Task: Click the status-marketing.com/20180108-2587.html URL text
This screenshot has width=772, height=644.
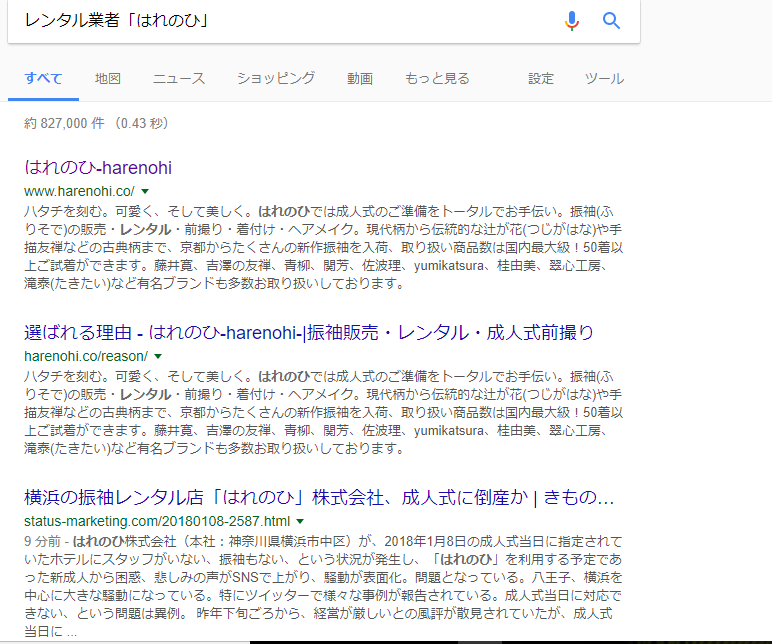Action: pos(157,521)
